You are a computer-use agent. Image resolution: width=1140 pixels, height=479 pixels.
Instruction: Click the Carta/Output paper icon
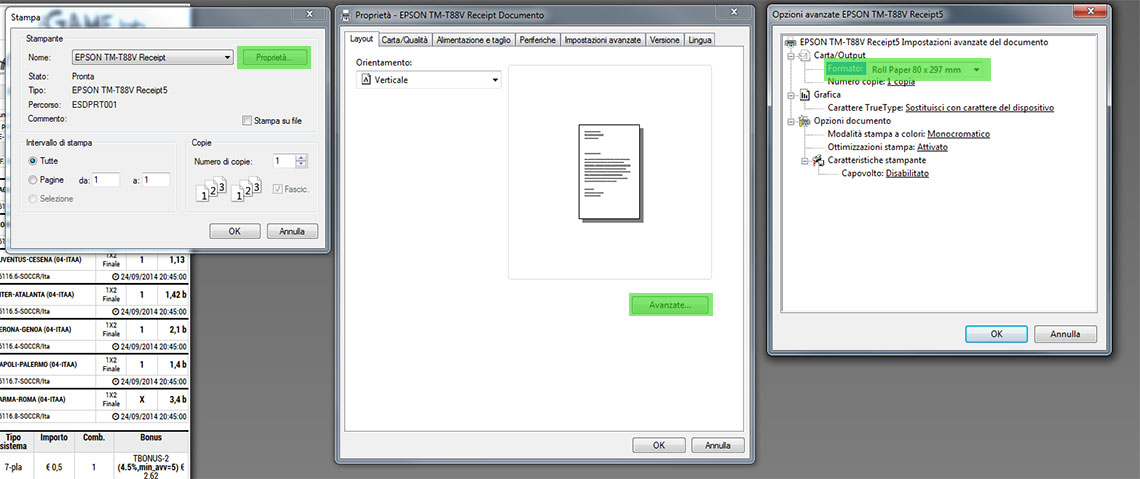pyautogui.click(x=804, y=55)
